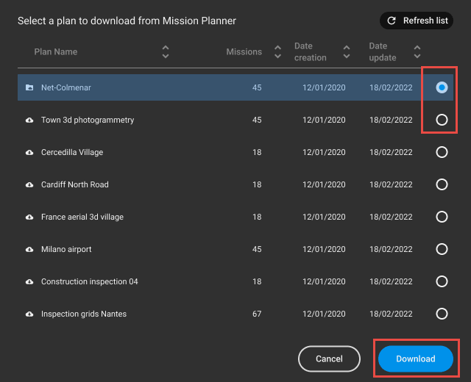Click creation date in France aerial 3d village row
Screen dimensions: 471x382
click(x=324, y=217)
